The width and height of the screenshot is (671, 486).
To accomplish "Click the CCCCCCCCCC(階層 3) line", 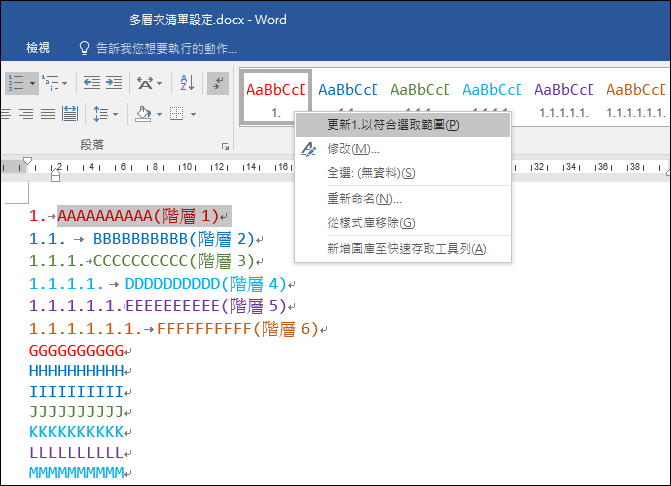I will click(174, 261).
